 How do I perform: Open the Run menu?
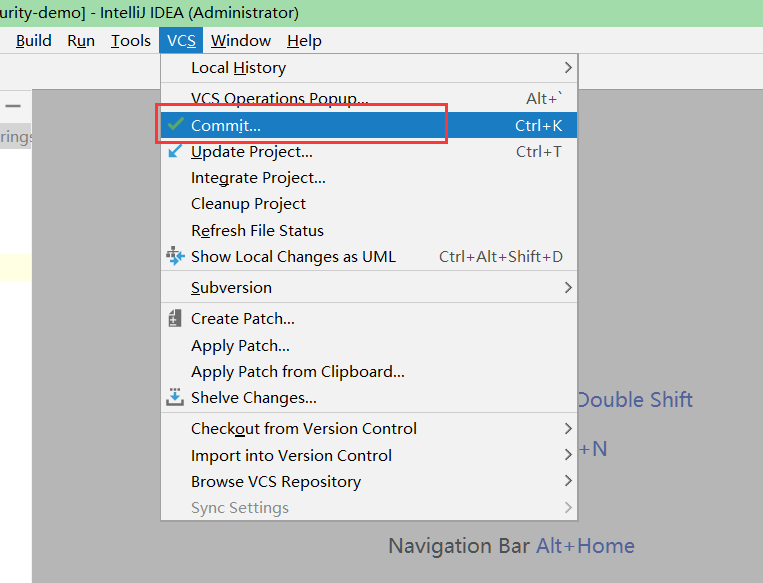[81, 40]
